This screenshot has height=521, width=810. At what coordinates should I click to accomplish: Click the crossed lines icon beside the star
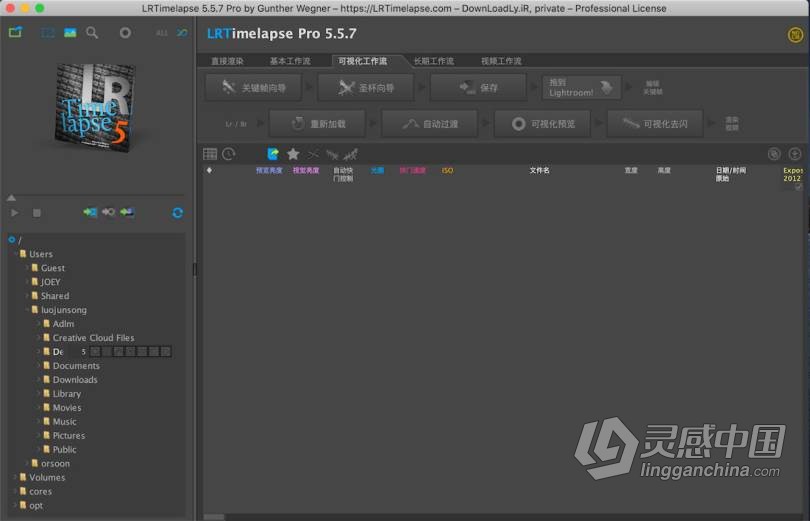(x=313, y=154)
